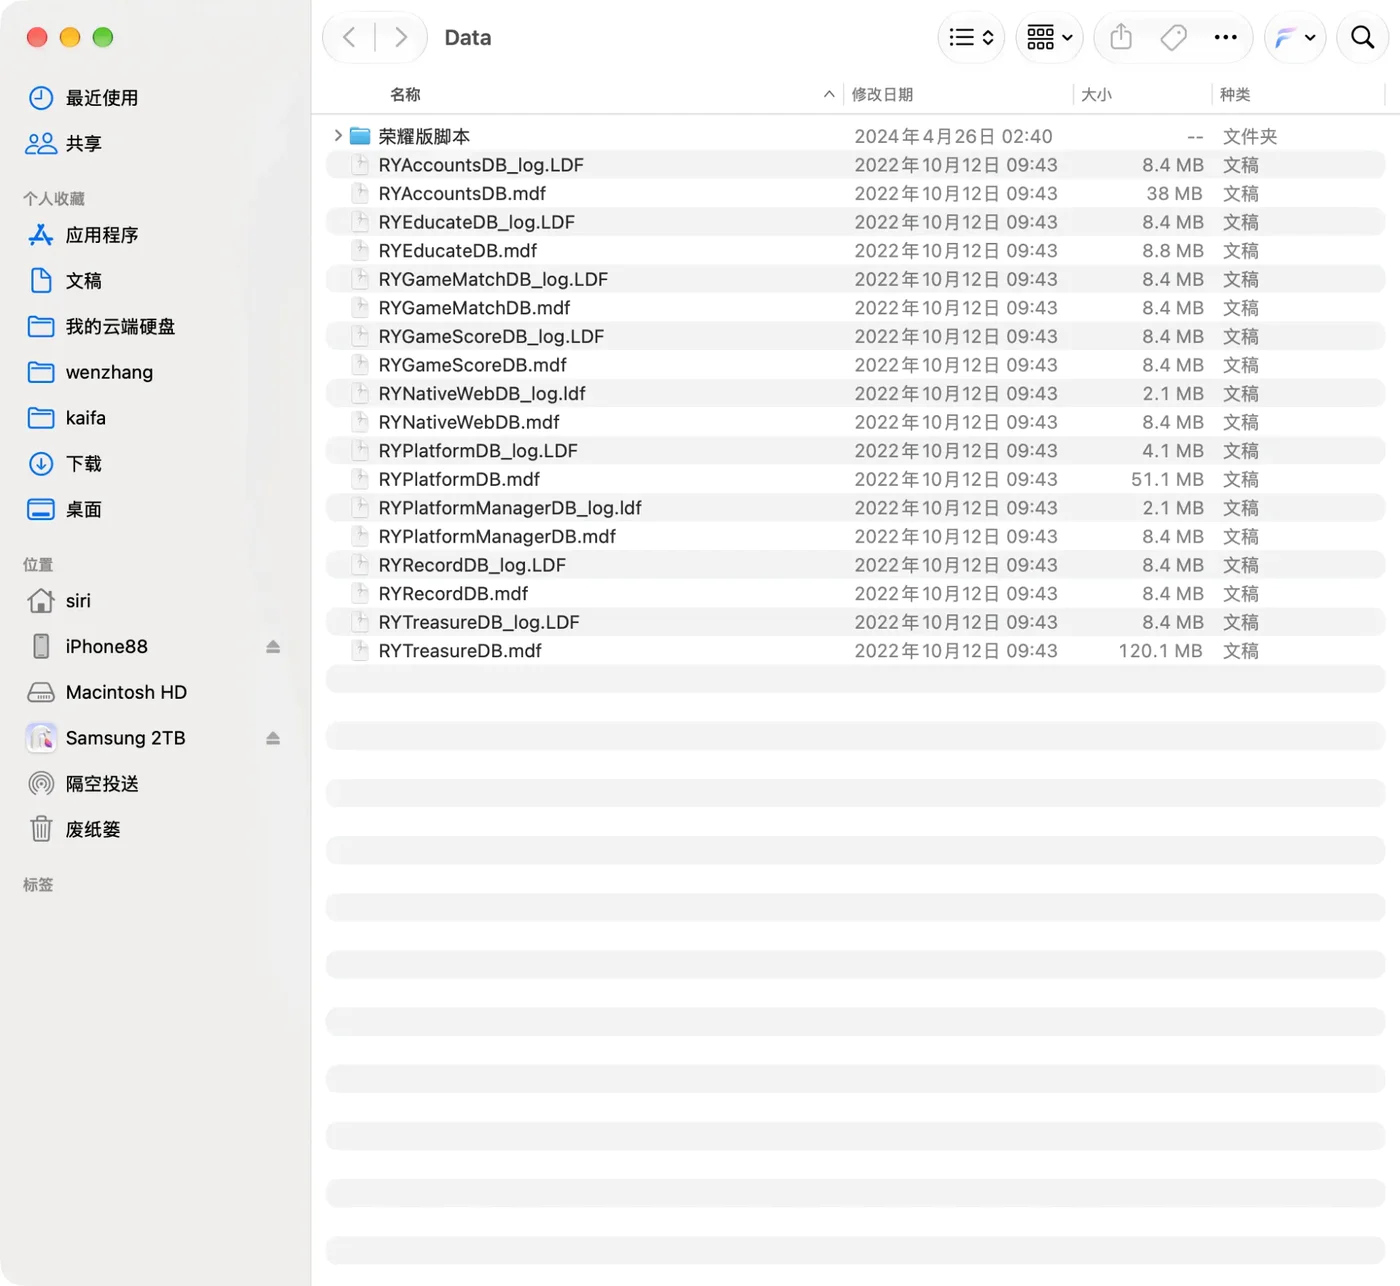Select file RYAccountsDB.mdf
The height and width of the screenshot is (1286, 1400).
(855, 193)
